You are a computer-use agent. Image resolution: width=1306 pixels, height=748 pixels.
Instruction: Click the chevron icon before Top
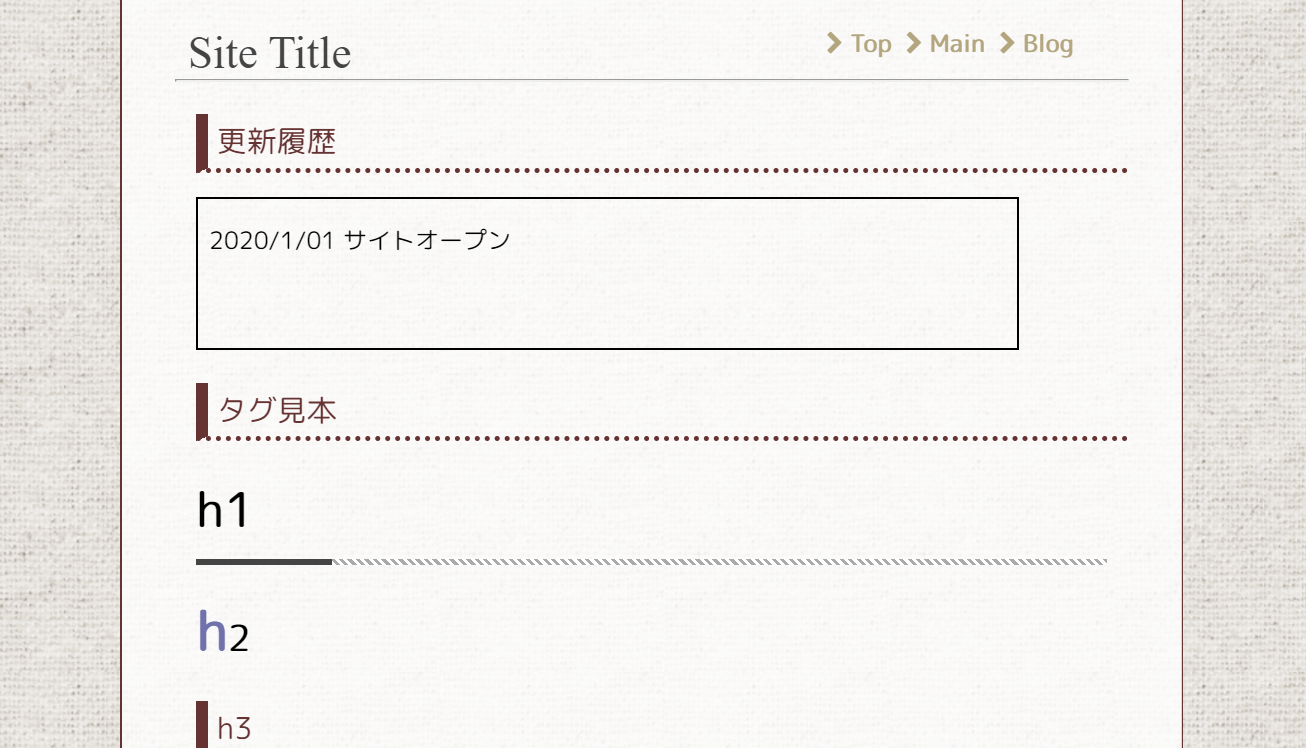click(x=835, y=43)
